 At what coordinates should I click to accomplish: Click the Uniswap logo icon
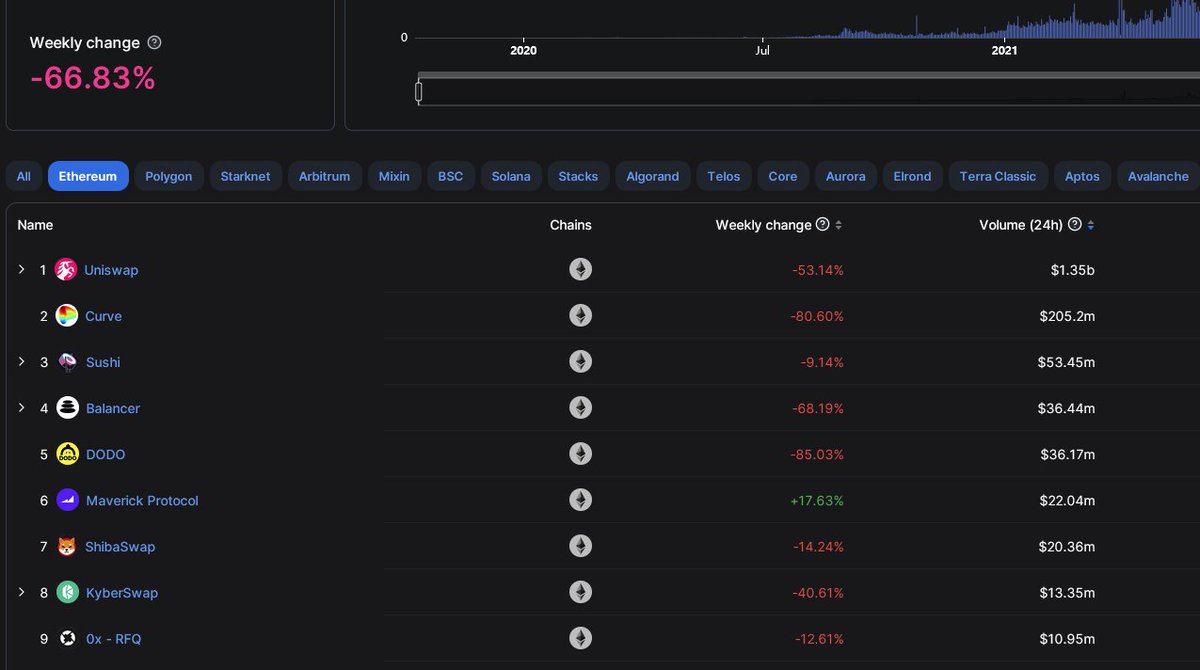click(66, 270)
